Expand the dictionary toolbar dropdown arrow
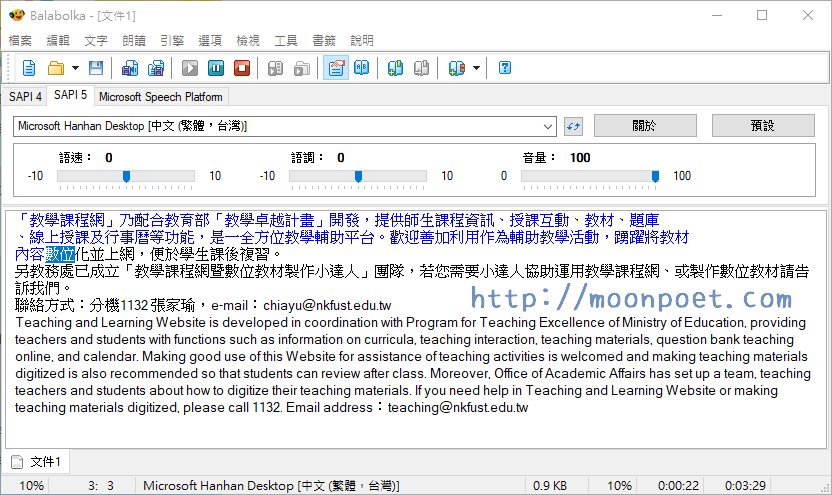The image size is (832, 495). click(x=476, y=68)
